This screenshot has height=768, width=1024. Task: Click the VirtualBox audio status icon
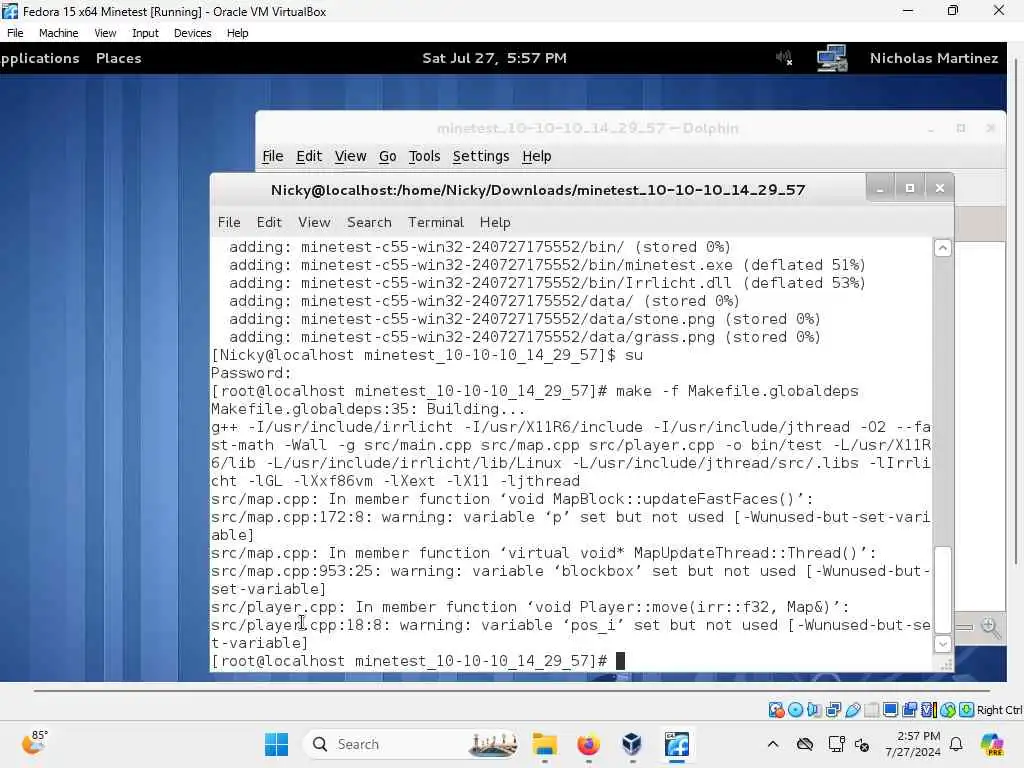click(x=814, y=710)
